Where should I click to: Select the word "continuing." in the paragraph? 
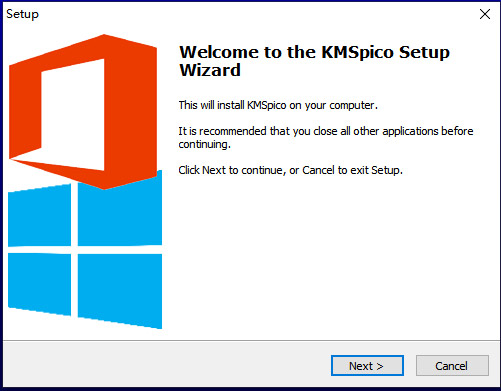pos(204,144)
